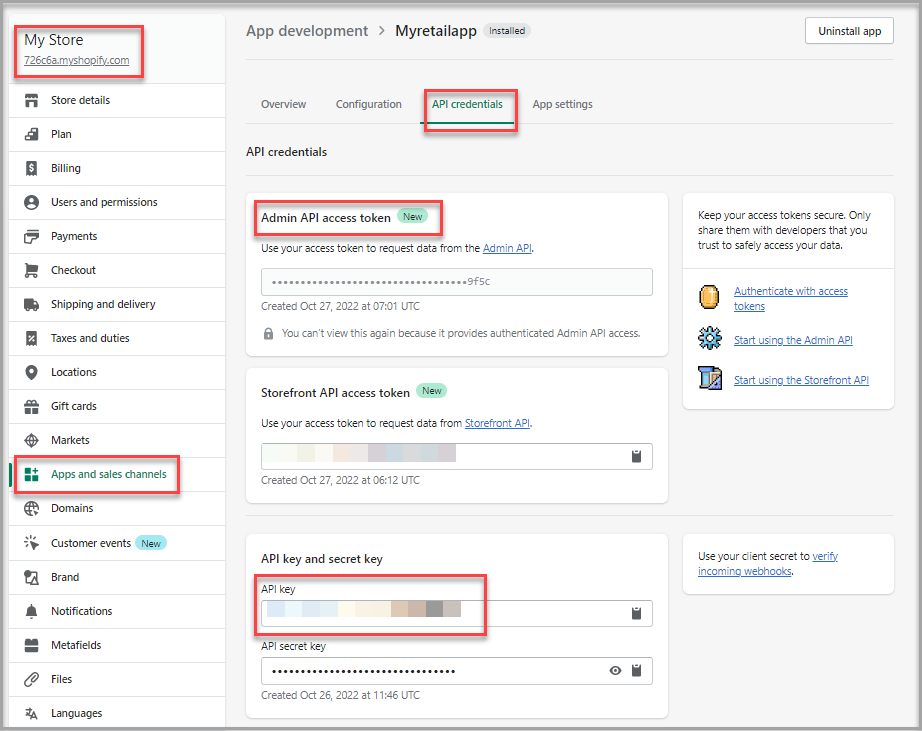Open the 726c6a.myshopify.com store link

(x=76, y=60)
